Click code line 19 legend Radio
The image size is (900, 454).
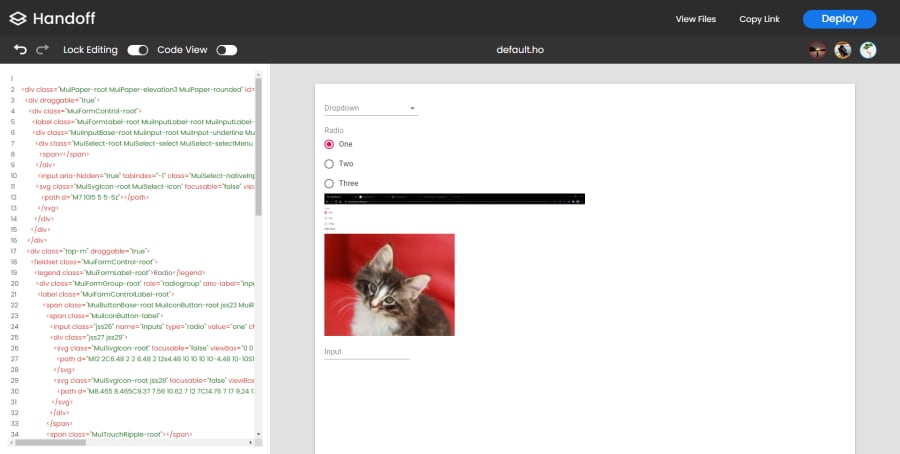click(119, 273)
